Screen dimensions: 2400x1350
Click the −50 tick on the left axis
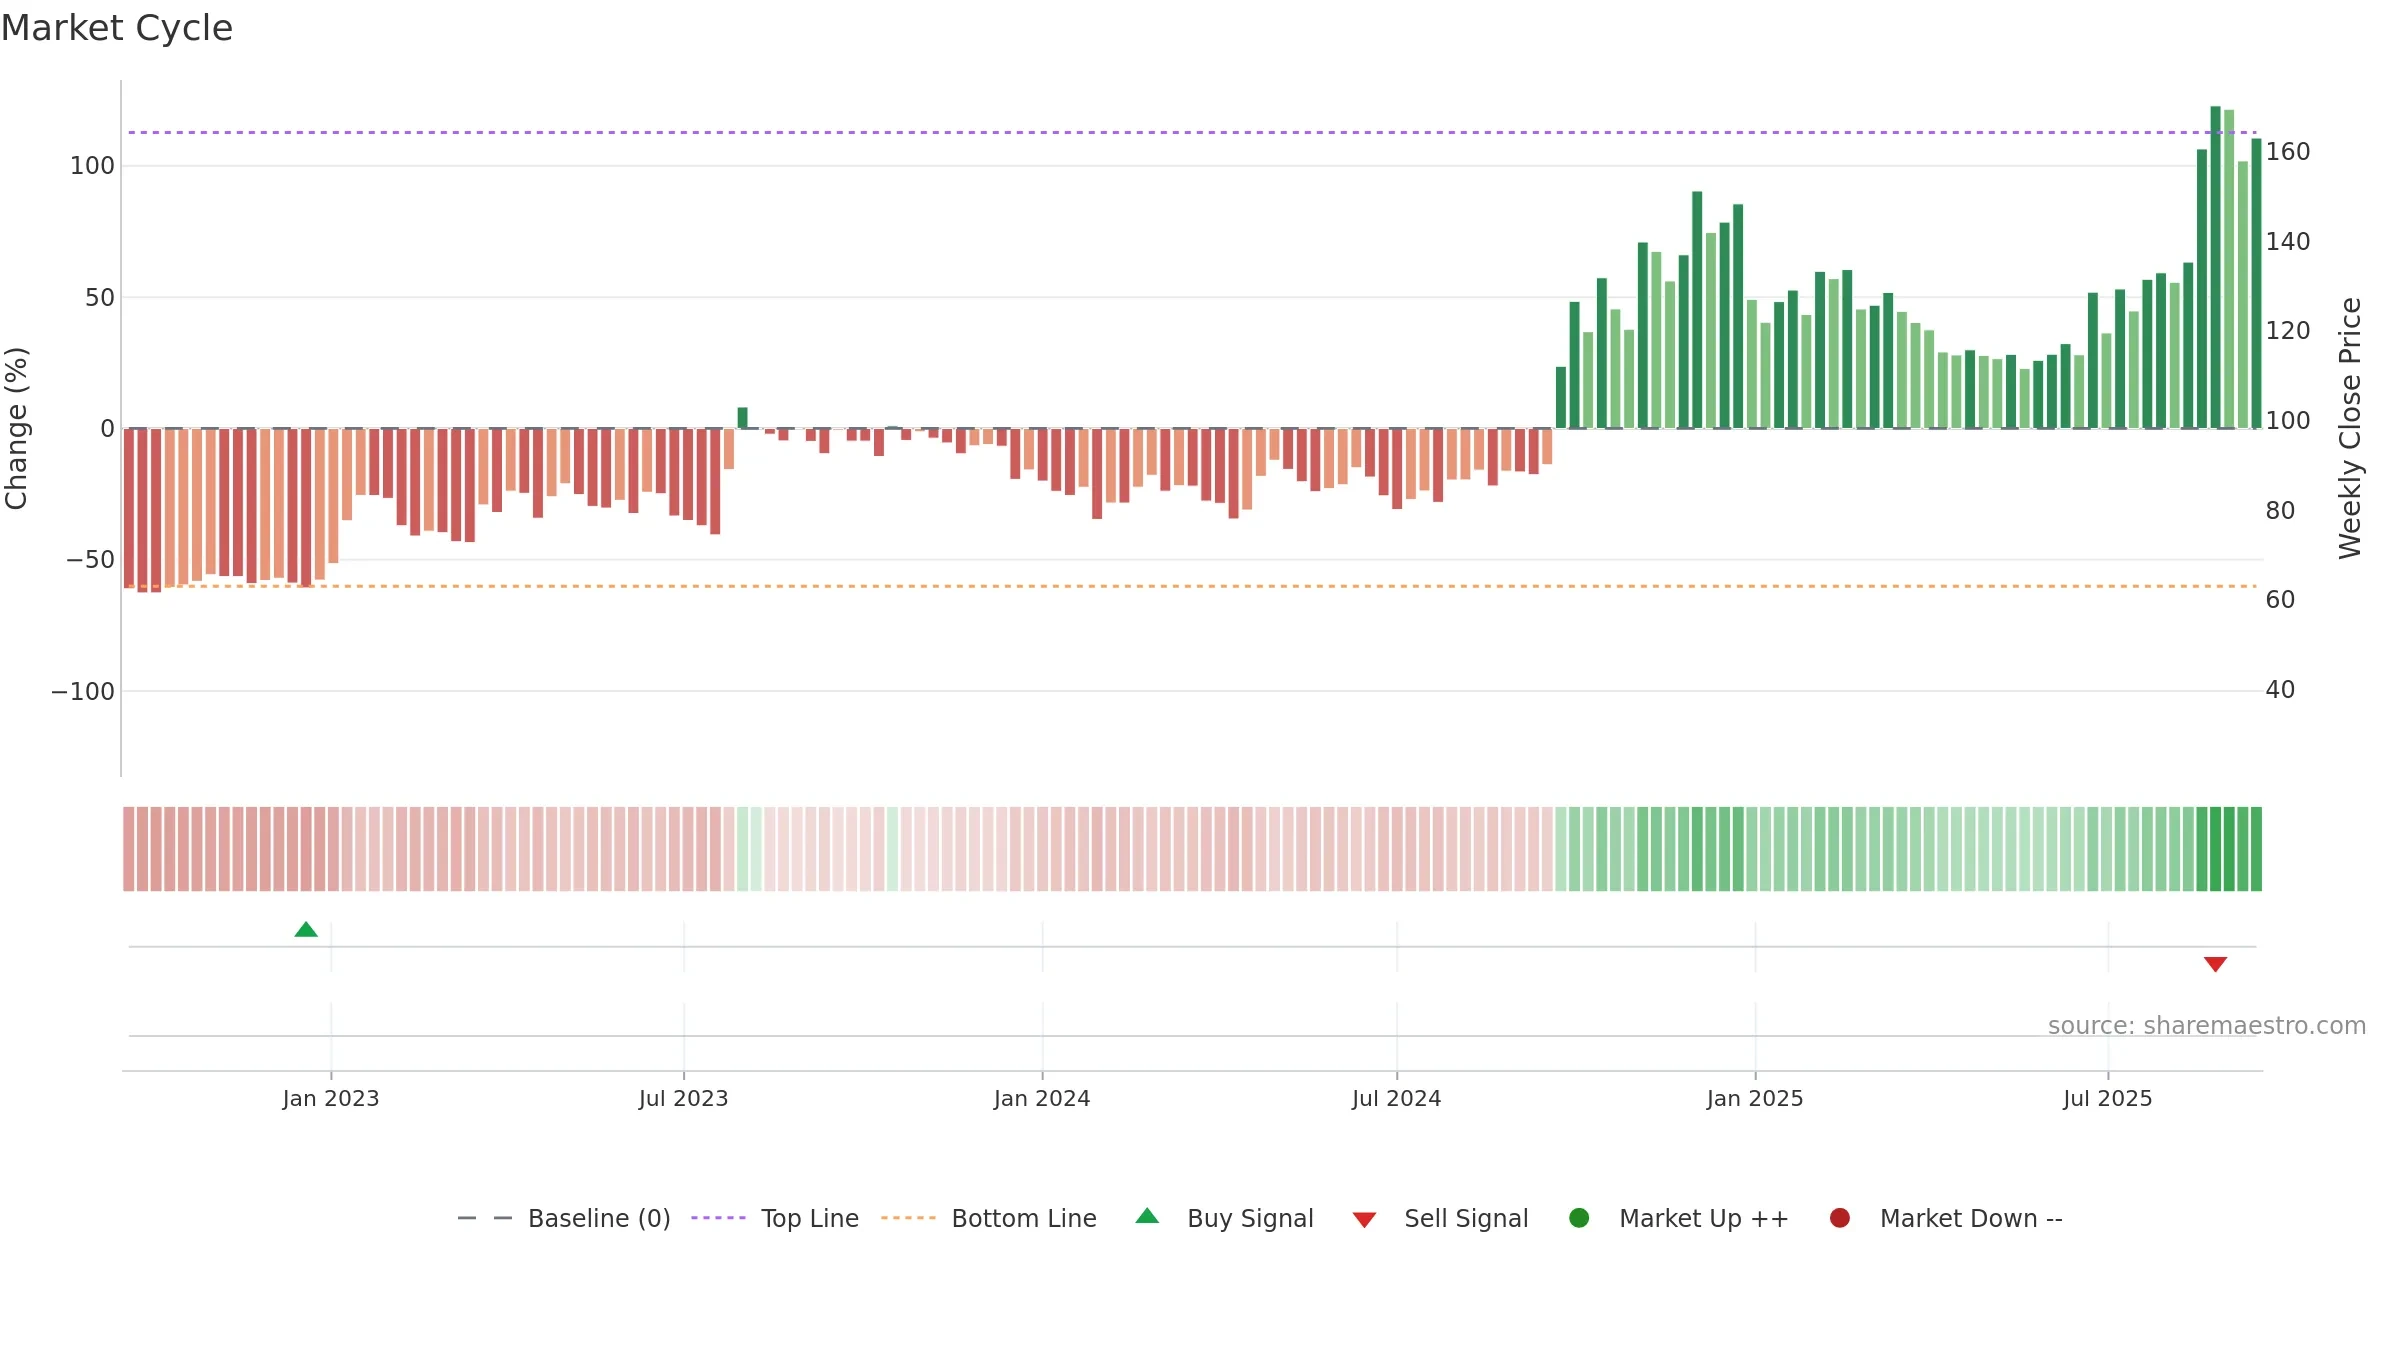[x=90, y=560]
